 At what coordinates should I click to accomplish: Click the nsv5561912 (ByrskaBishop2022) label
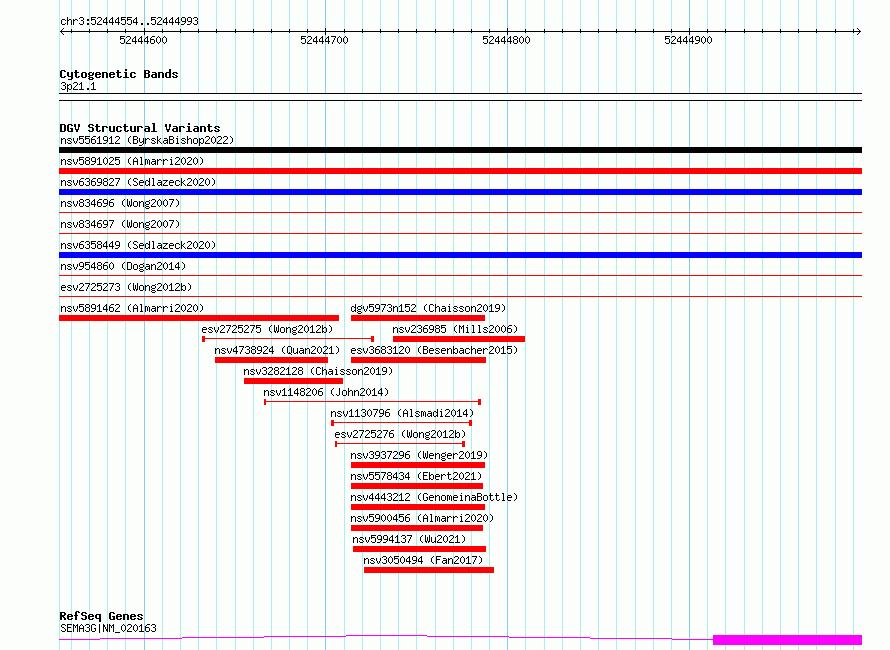click(147, 140)
